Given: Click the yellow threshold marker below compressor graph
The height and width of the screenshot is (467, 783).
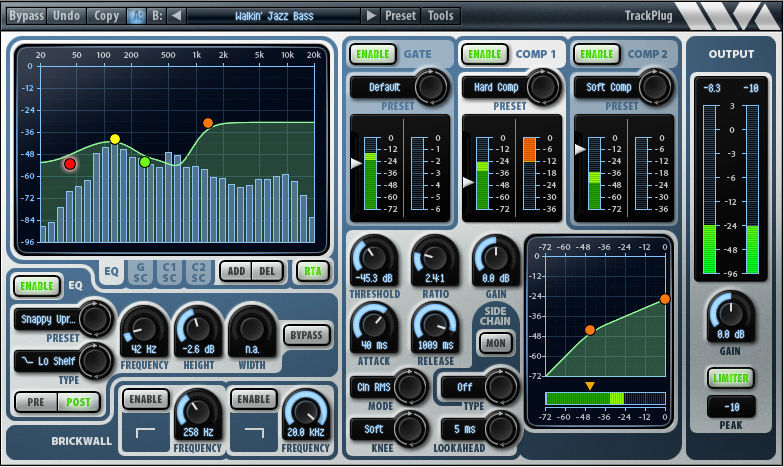Looking at the screenshot, I should click(590, 386).
